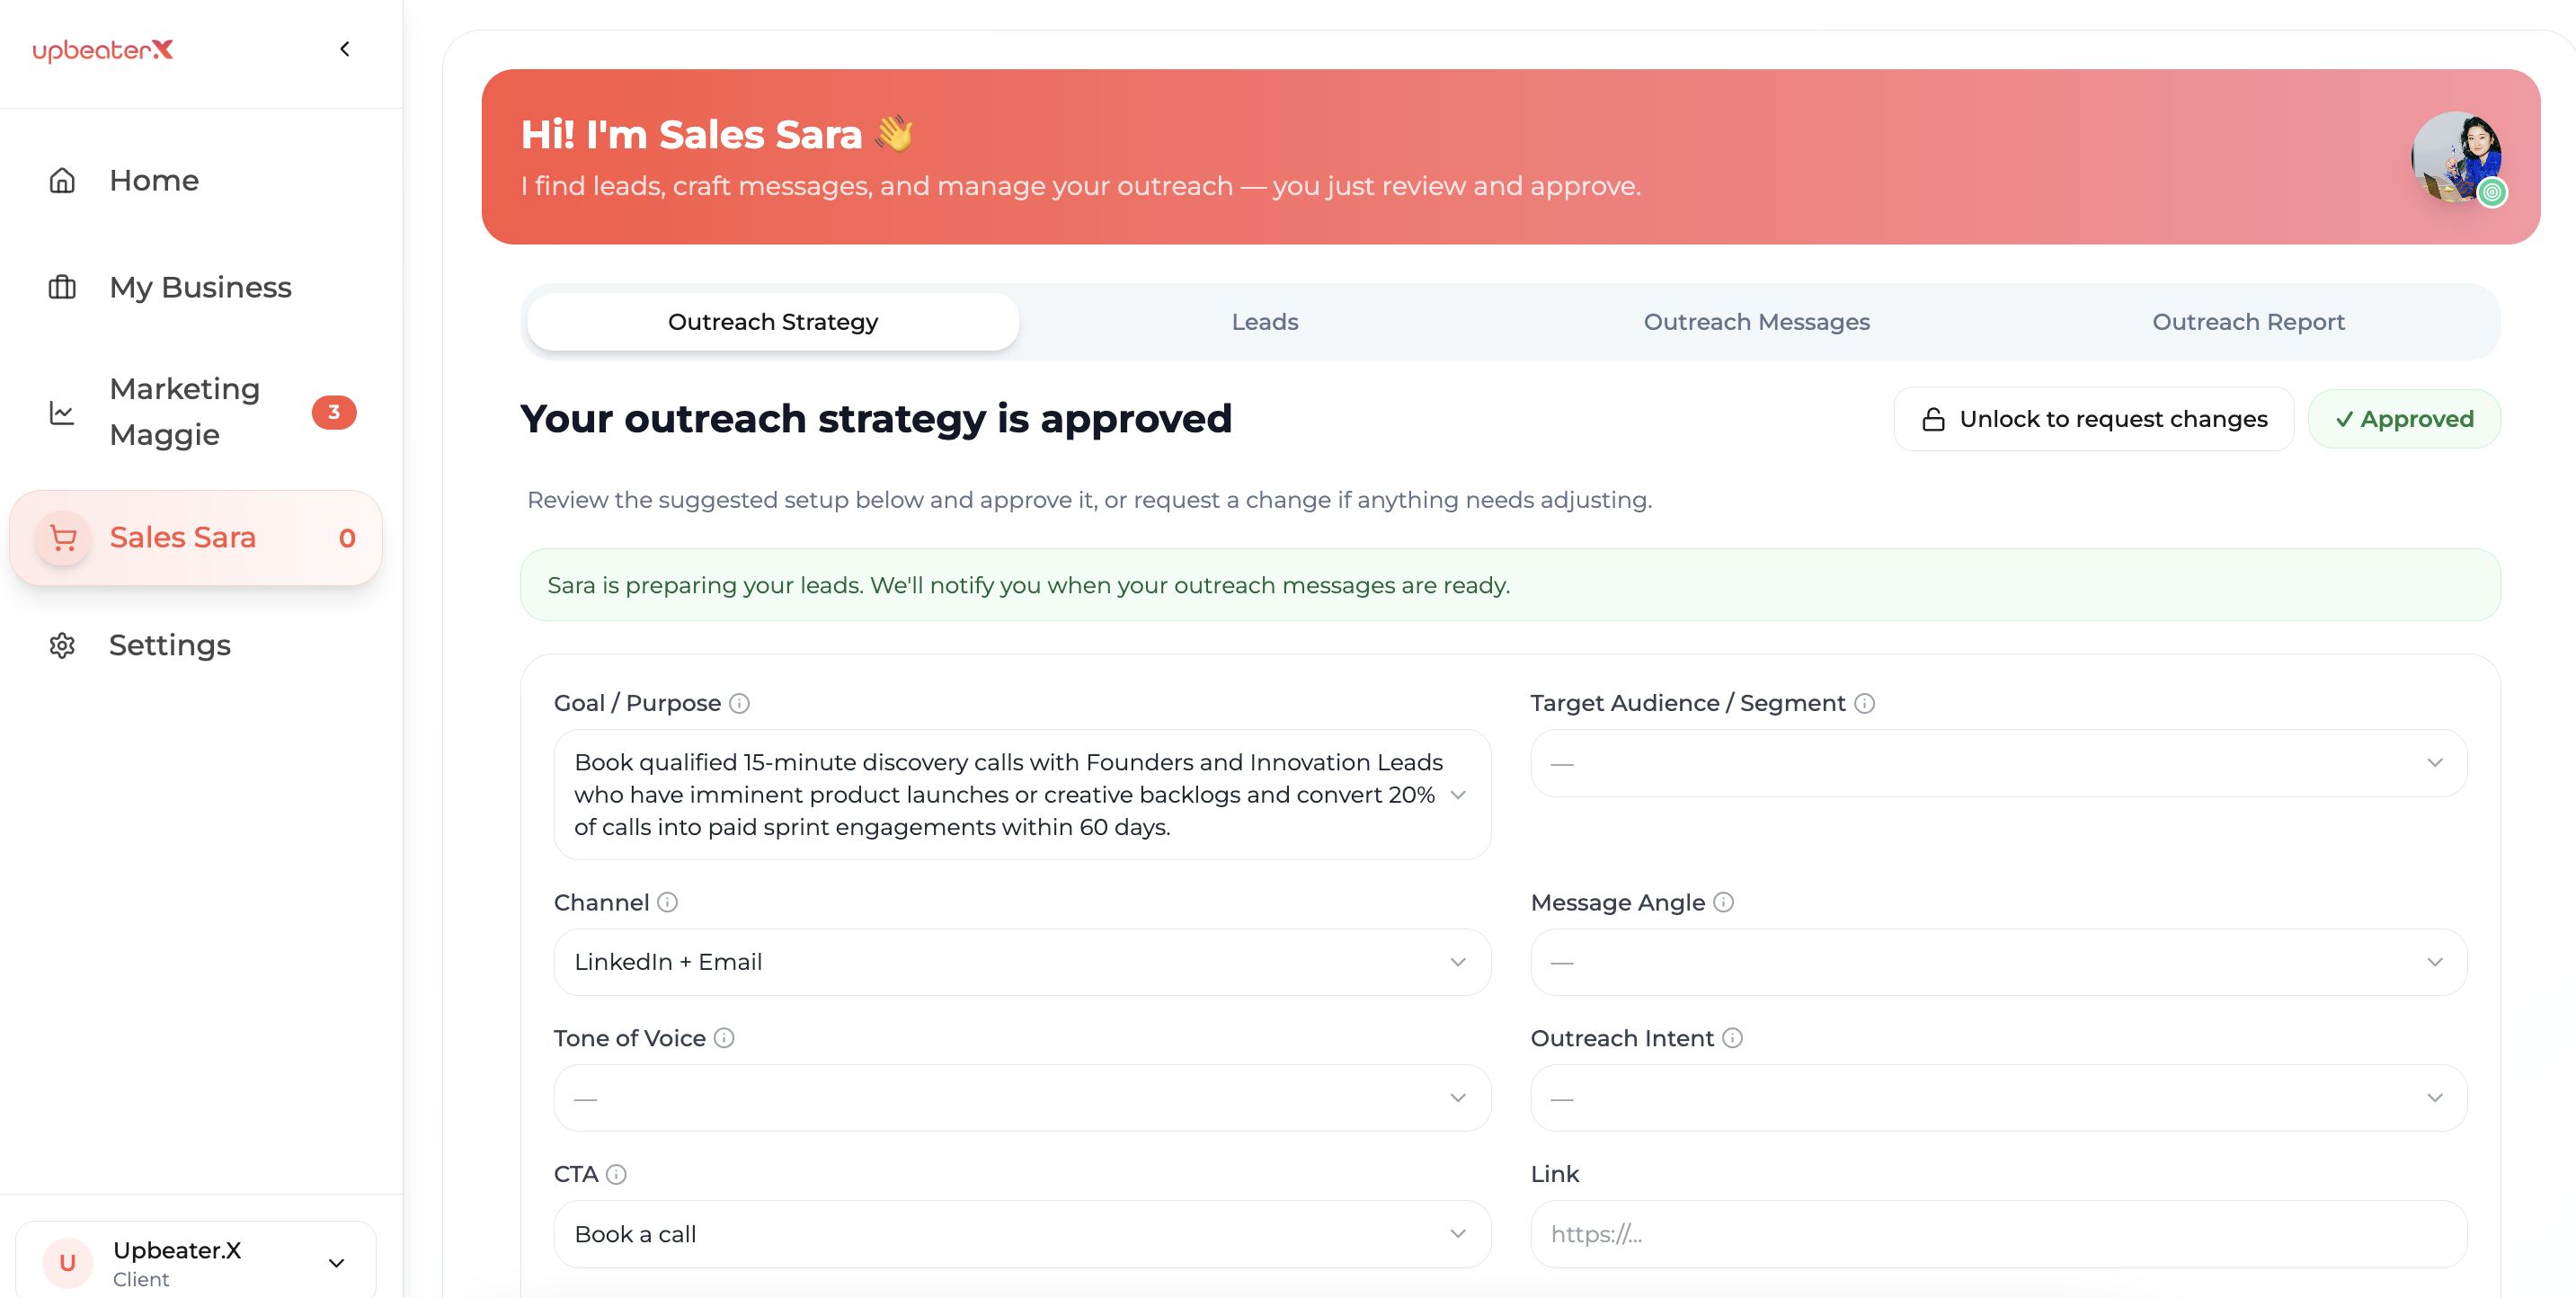Click the Settings gear icon
The width and height of the screenshot is (2576, 1298).
click(x=62, y=645)
